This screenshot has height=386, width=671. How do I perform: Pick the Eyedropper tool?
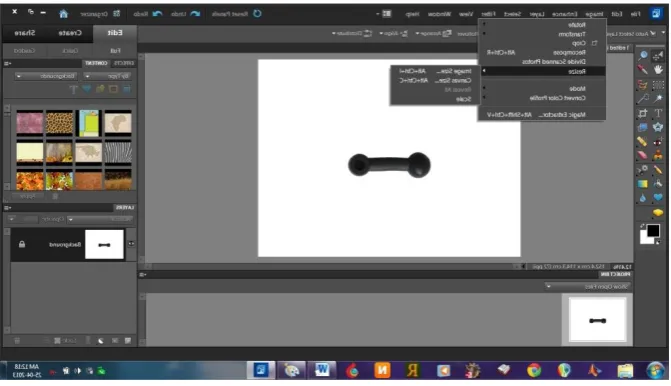click(x=643, y=69)
